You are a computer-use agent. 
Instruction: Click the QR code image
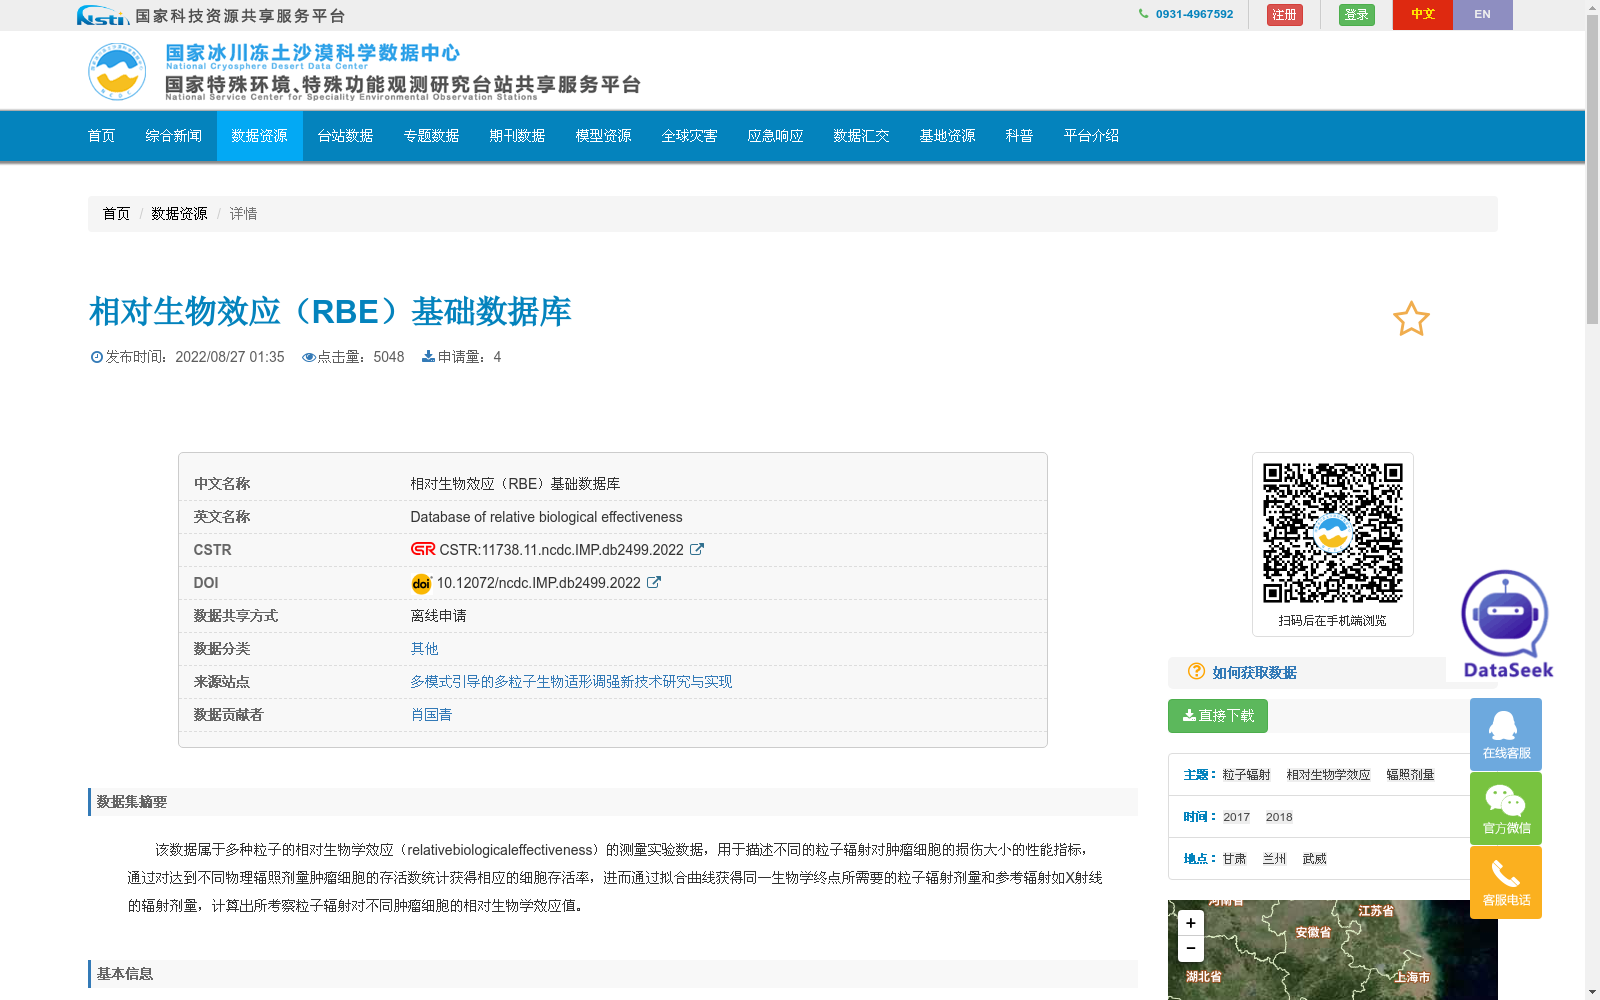tap(1332, 533)
